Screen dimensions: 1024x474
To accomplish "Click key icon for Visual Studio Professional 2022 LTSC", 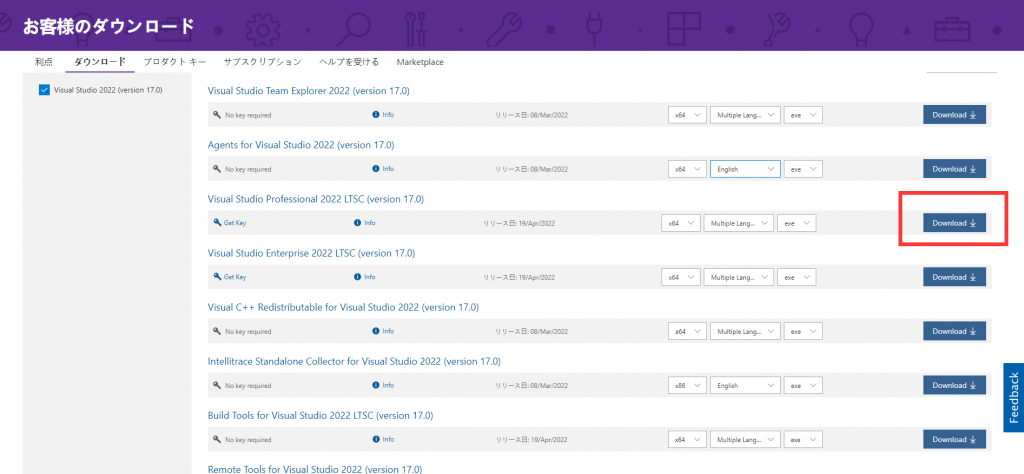I will tap(216, 223).
